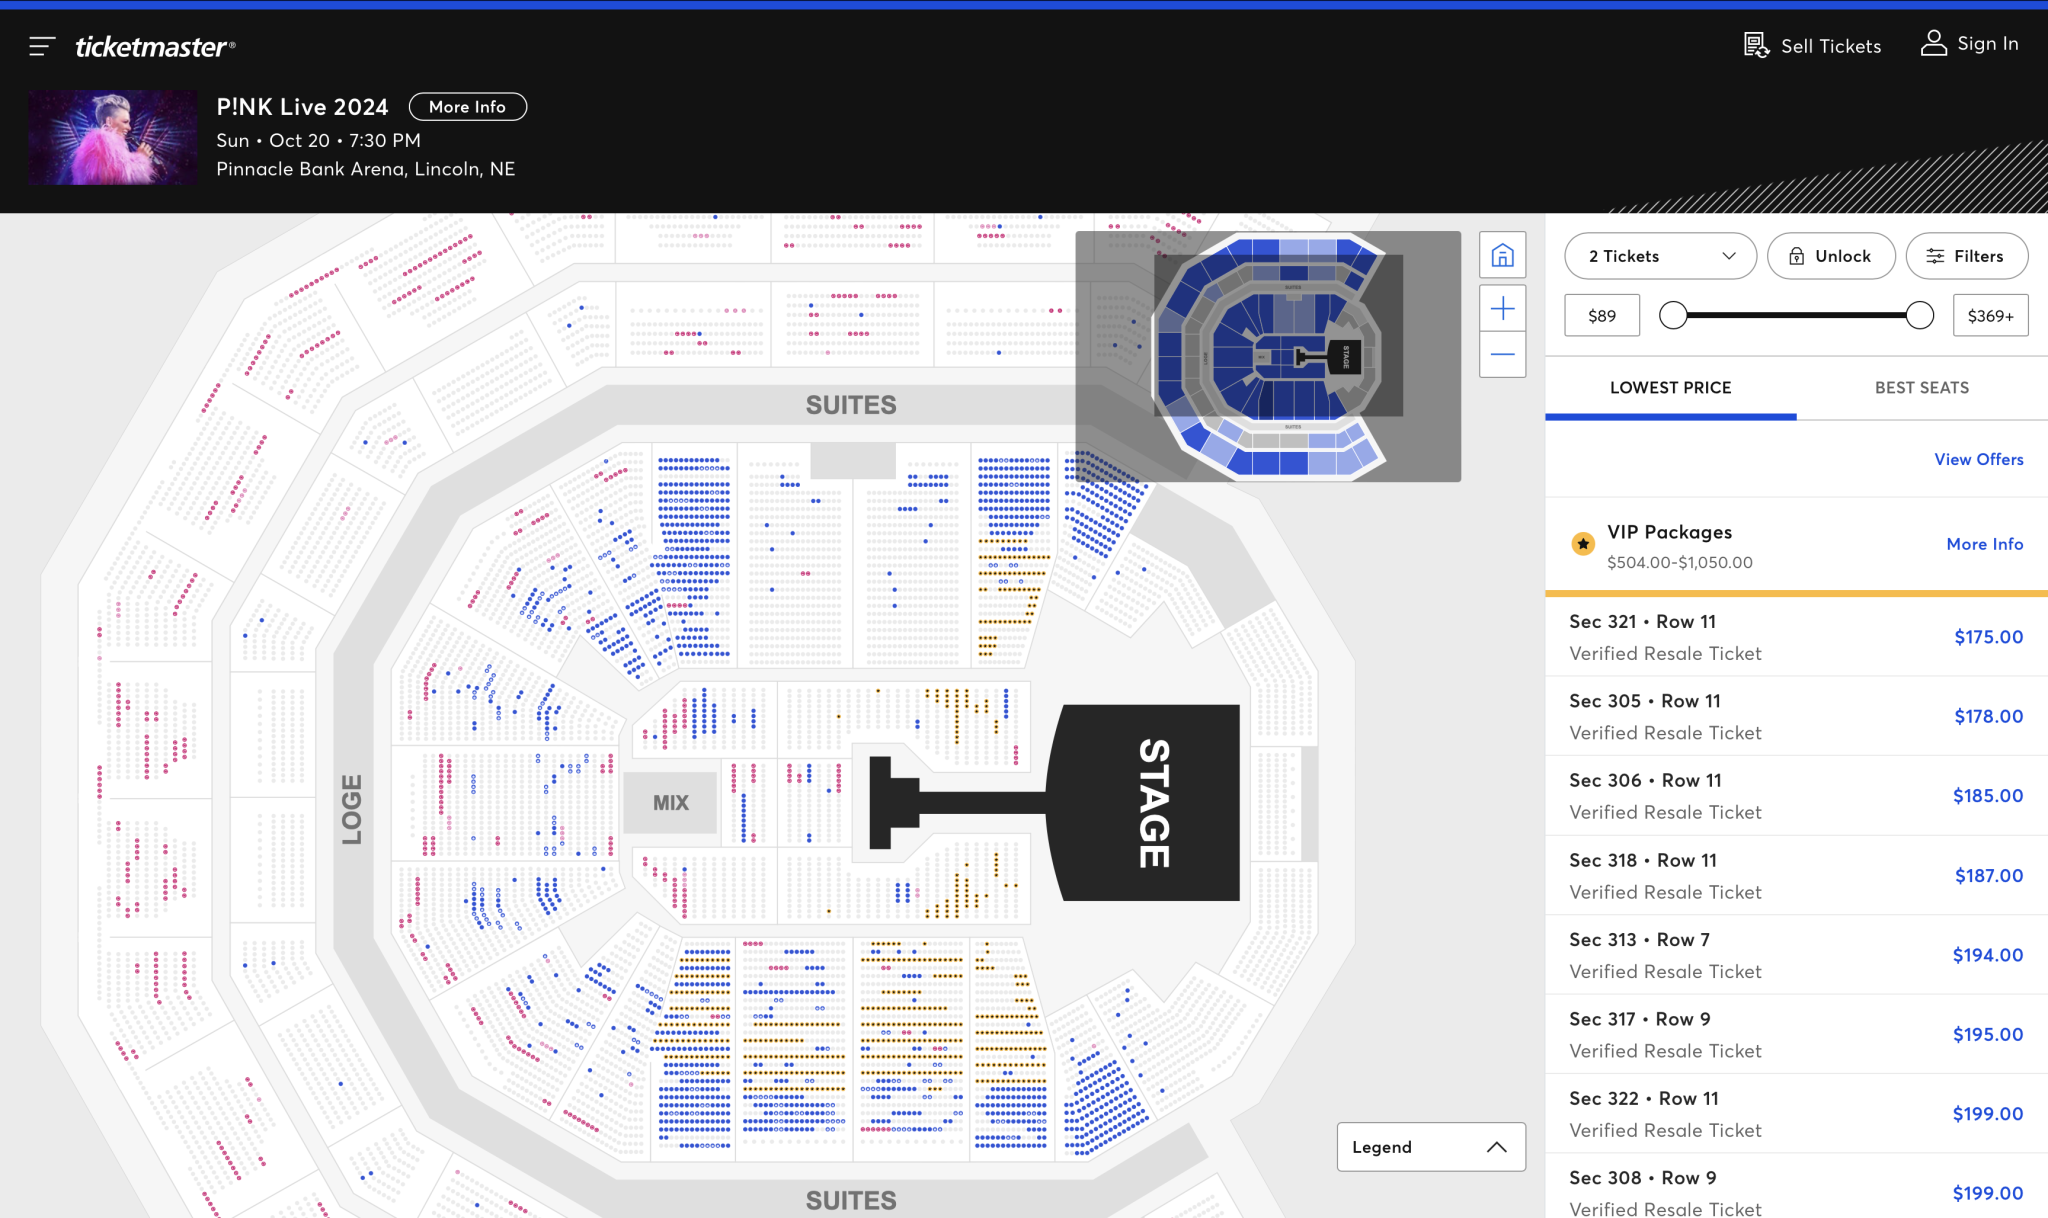Switch to the Best Seats tab
Viewport: 2048px width, 1218px height.
(x=1920, y=388)
